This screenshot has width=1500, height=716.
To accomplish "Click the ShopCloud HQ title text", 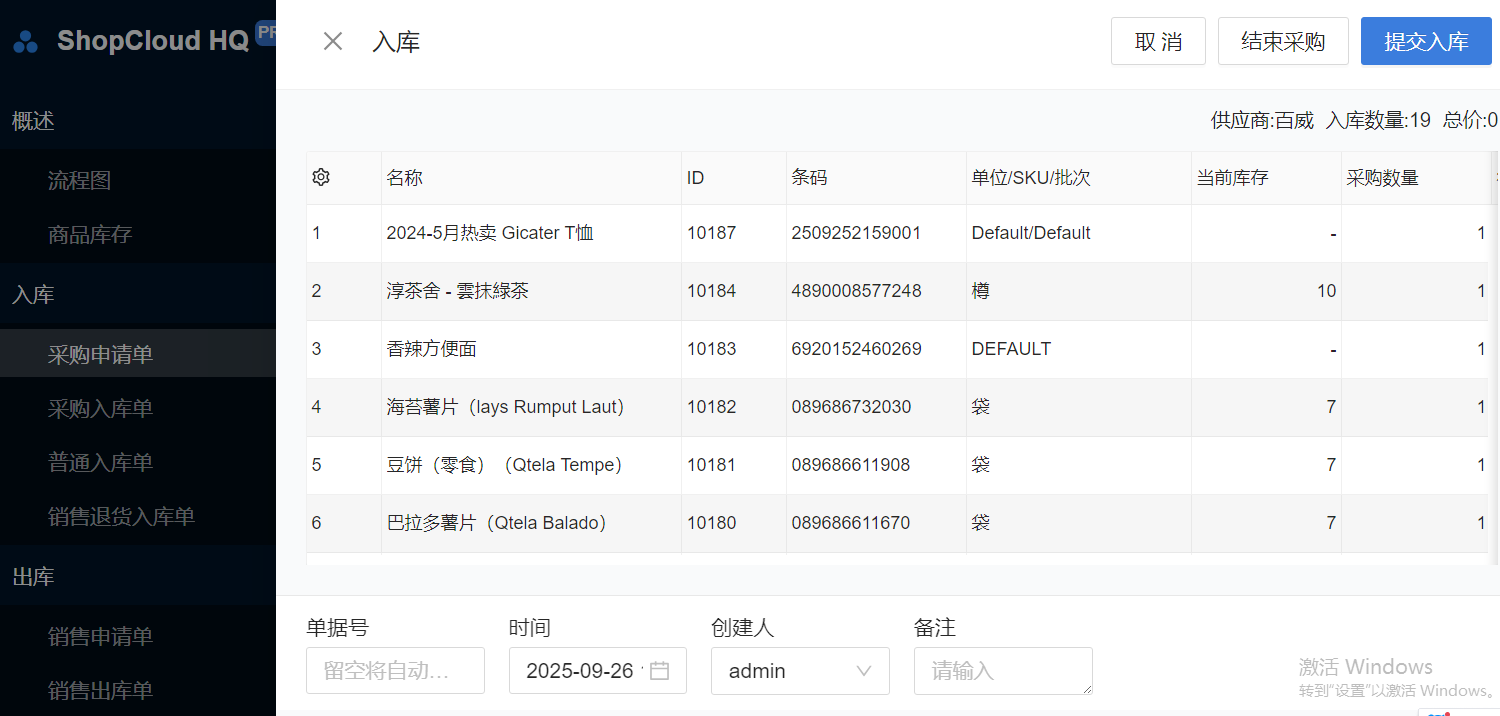I will pos(153,41).
